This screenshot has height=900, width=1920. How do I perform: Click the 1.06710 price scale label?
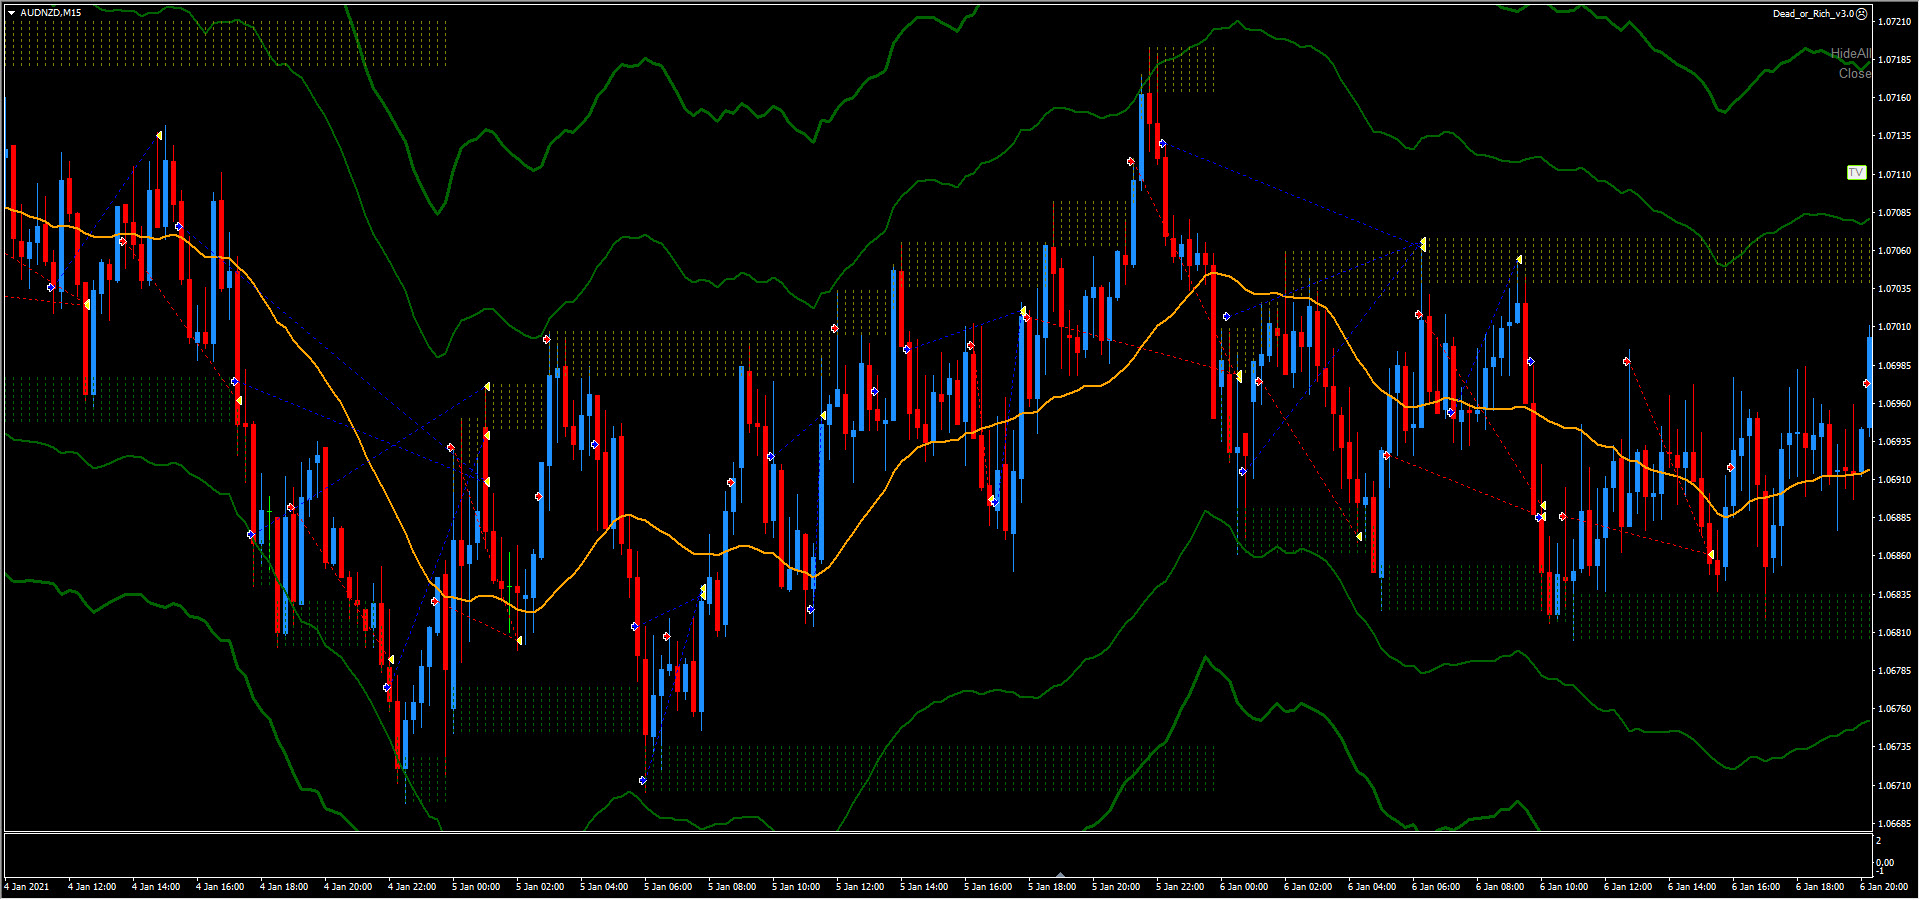click(x=1894, y=786)
